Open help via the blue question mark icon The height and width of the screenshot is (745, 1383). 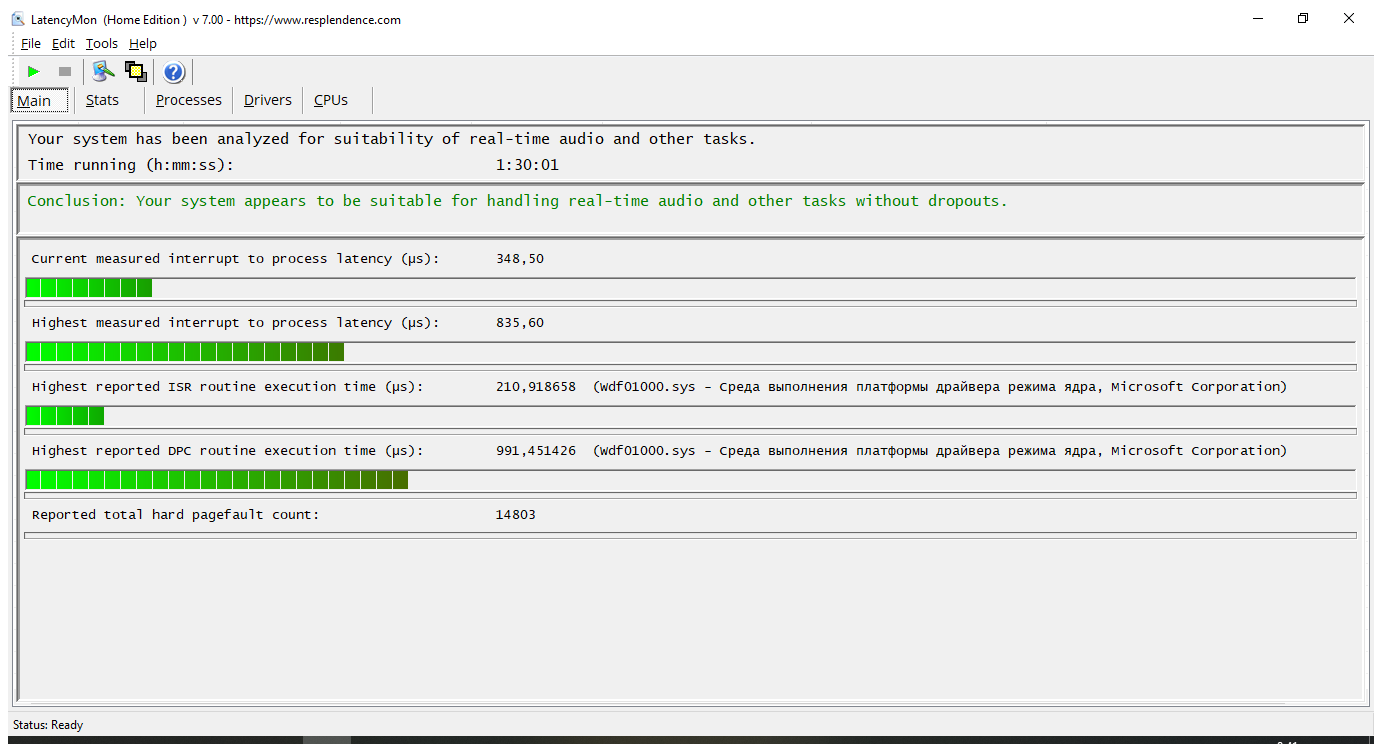click(x=174, y=72)
